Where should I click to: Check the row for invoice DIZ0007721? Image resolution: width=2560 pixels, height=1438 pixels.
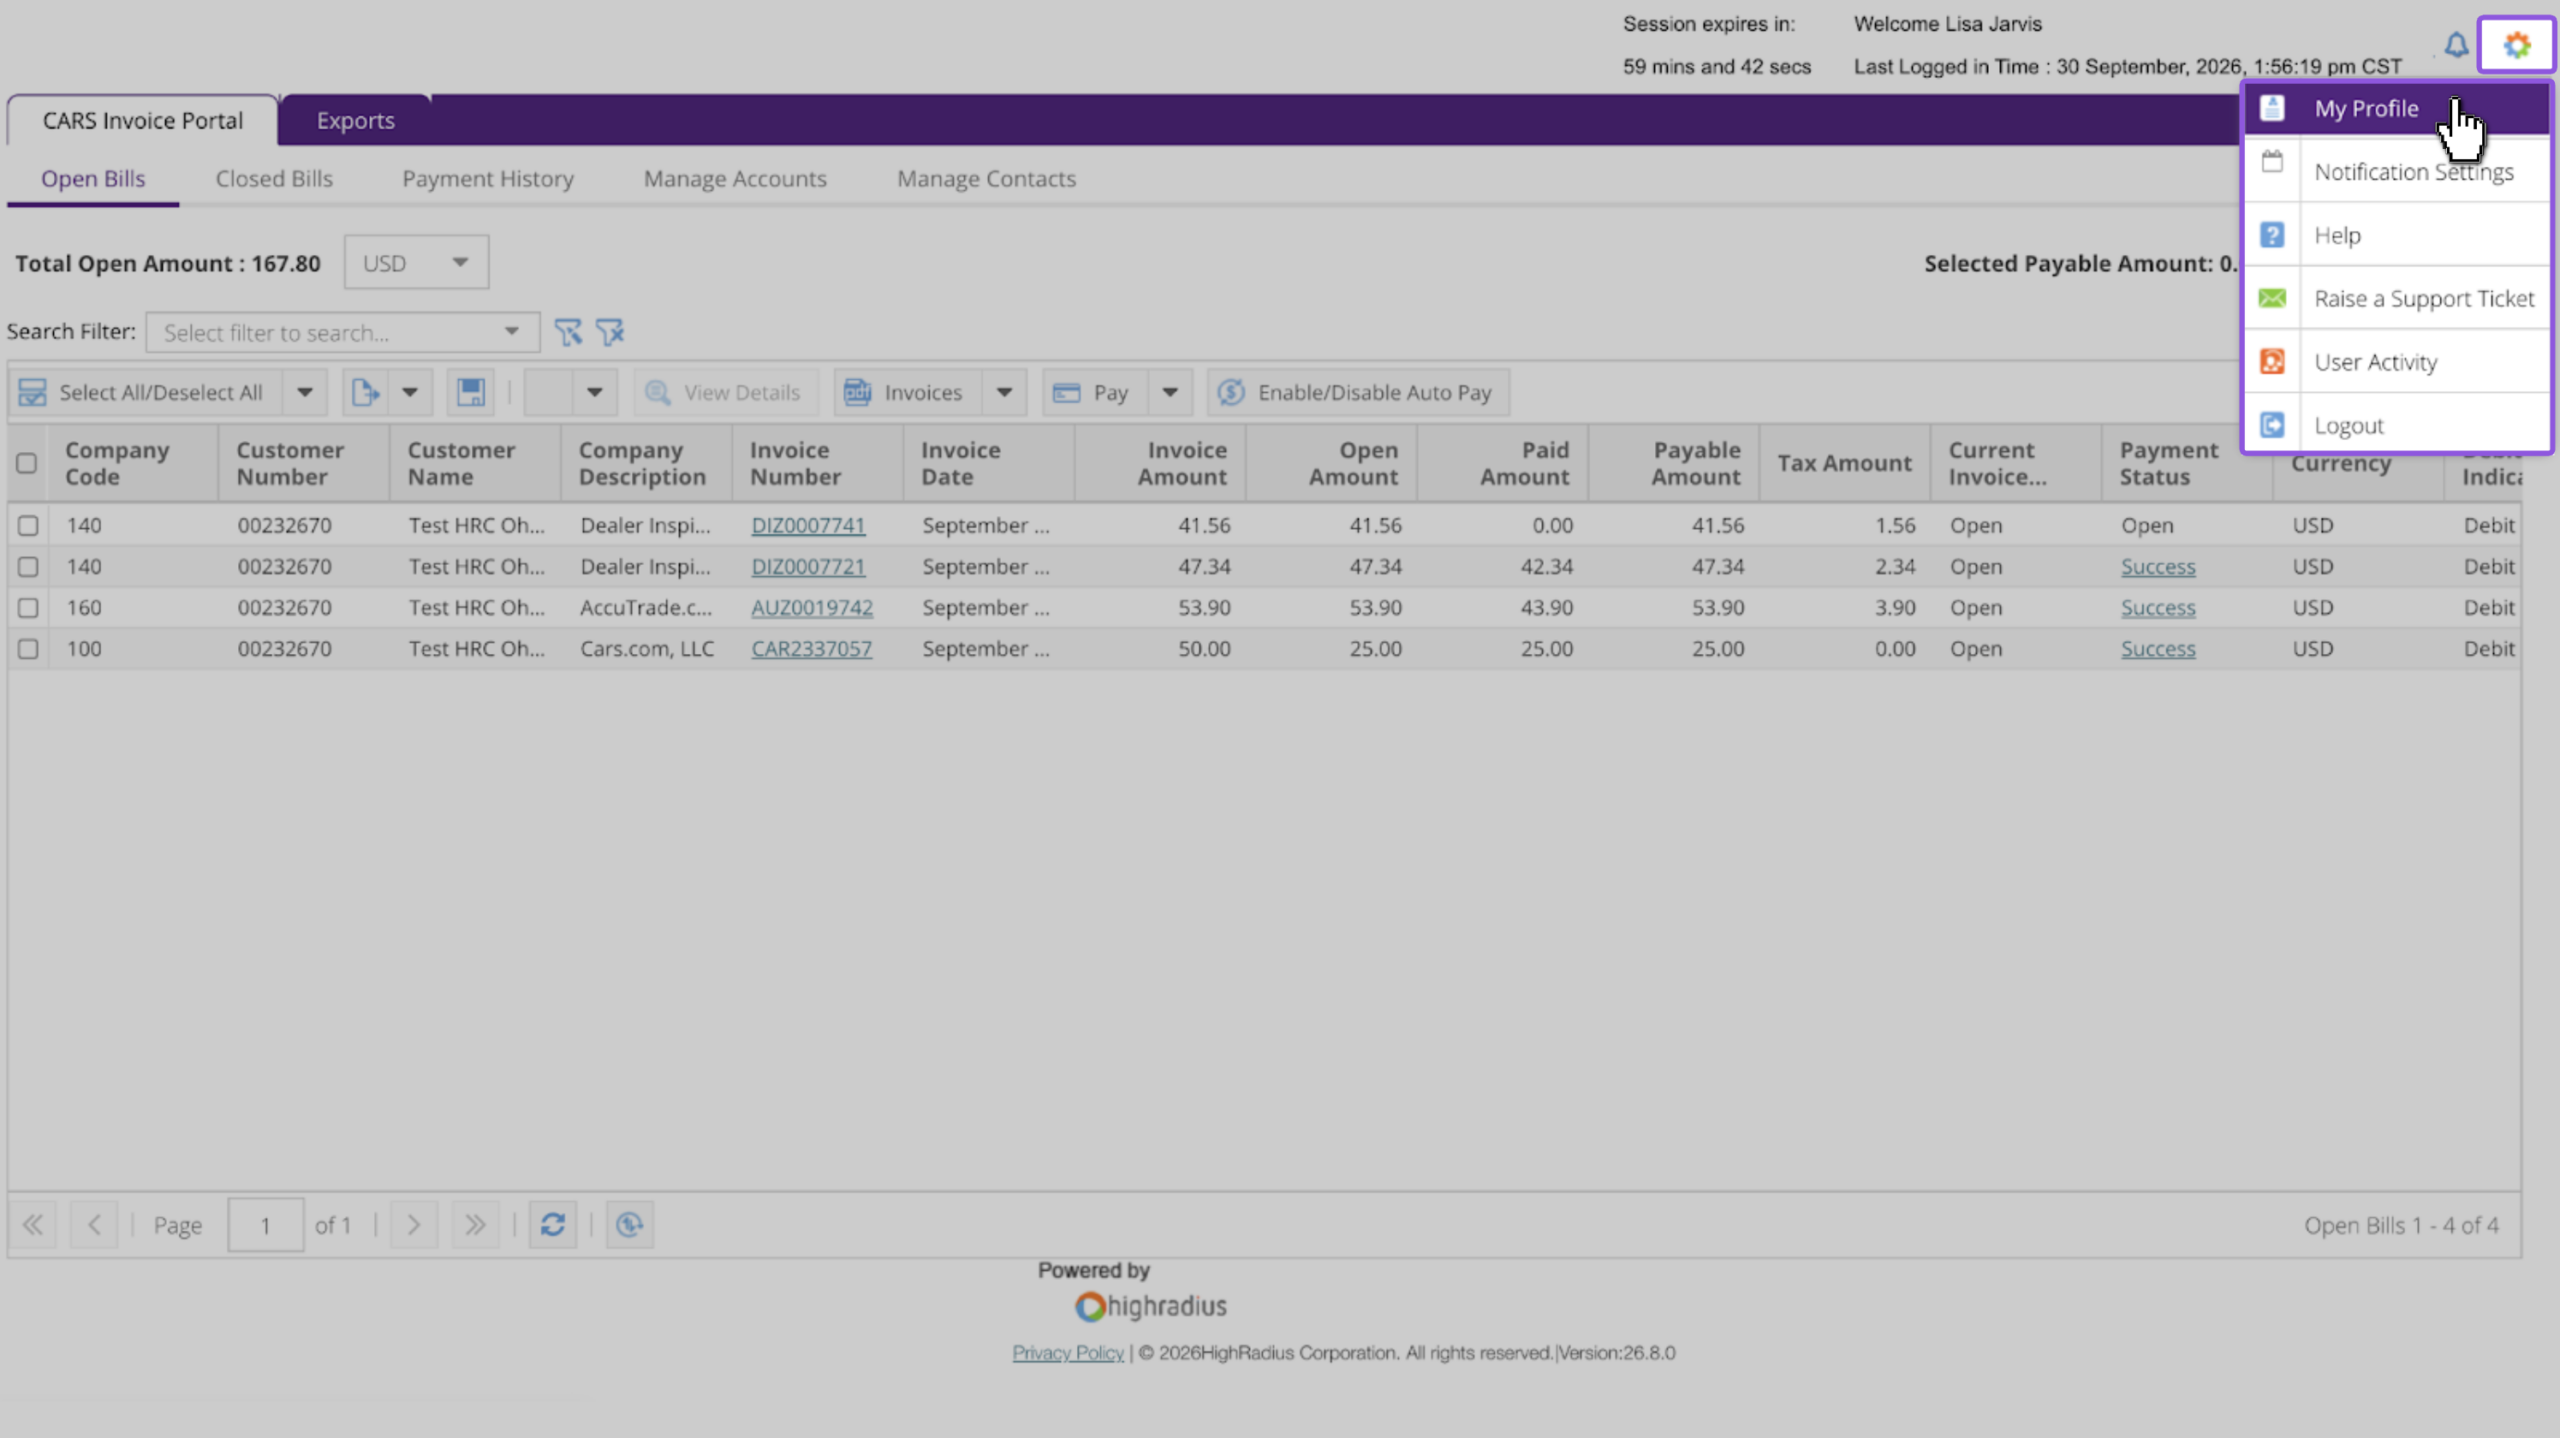28,566
